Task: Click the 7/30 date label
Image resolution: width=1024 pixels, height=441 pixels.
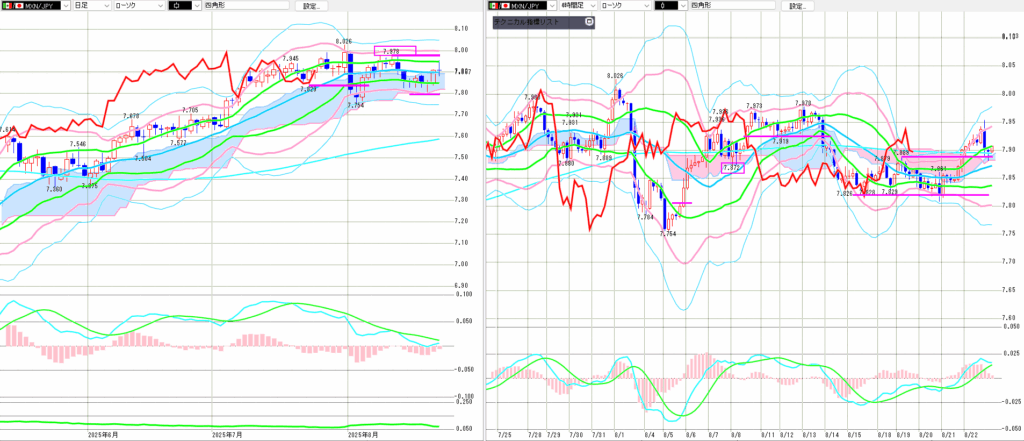Action: point(576,434)
